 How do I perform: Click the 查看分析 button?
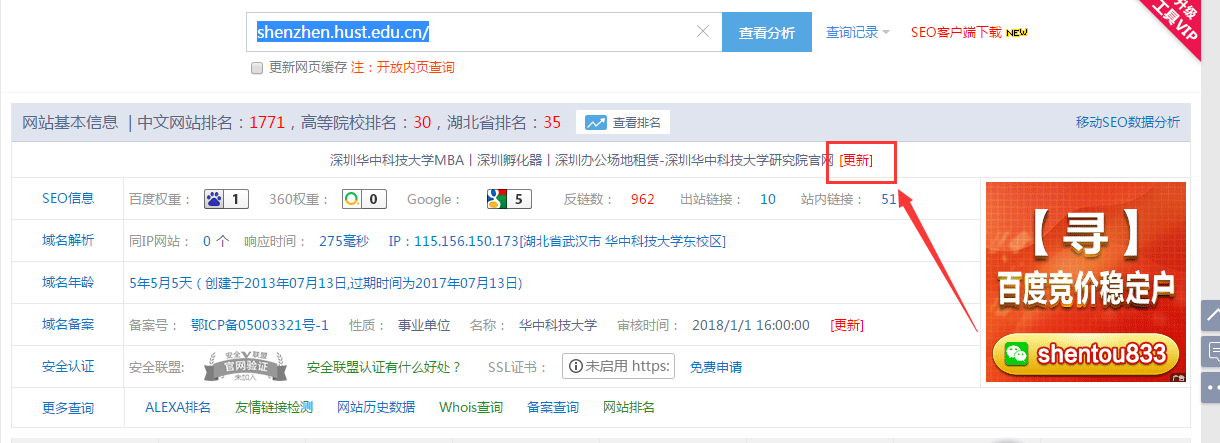pyautogui.click(x=767, y=32)
